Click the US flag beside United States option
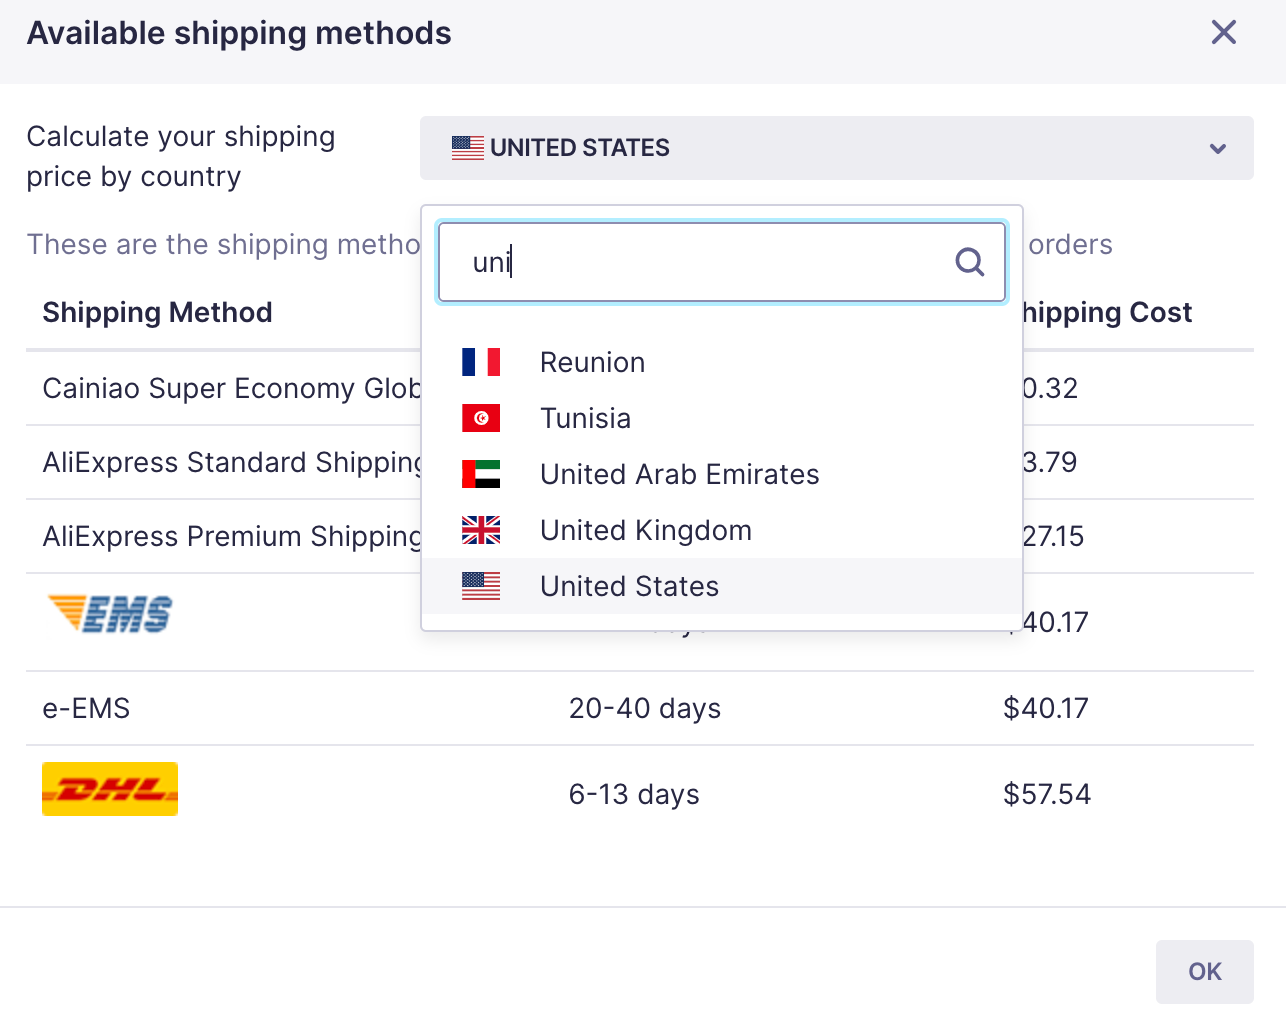The image size is (1286, 1014). (x=481, y=586)
